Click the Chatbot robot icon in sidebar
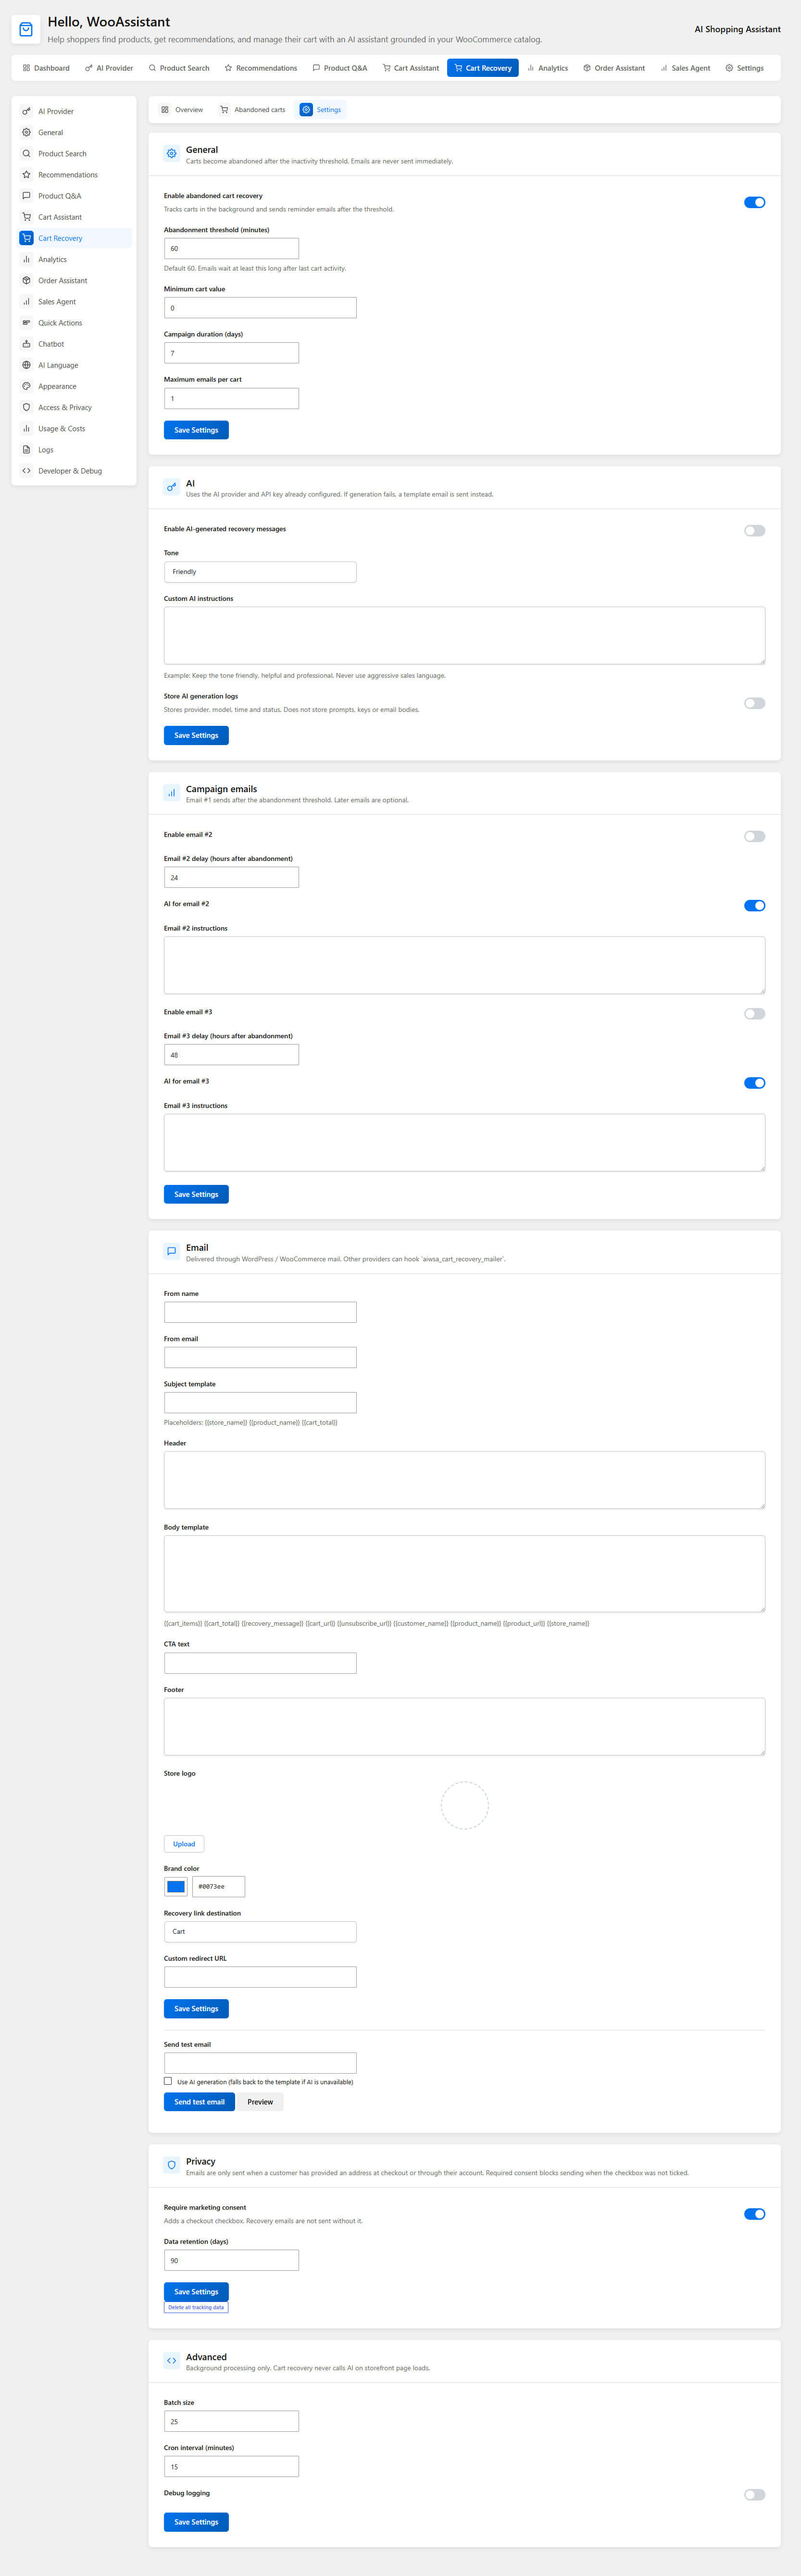This screenshot has width=801, height=2576. [26, 344]
